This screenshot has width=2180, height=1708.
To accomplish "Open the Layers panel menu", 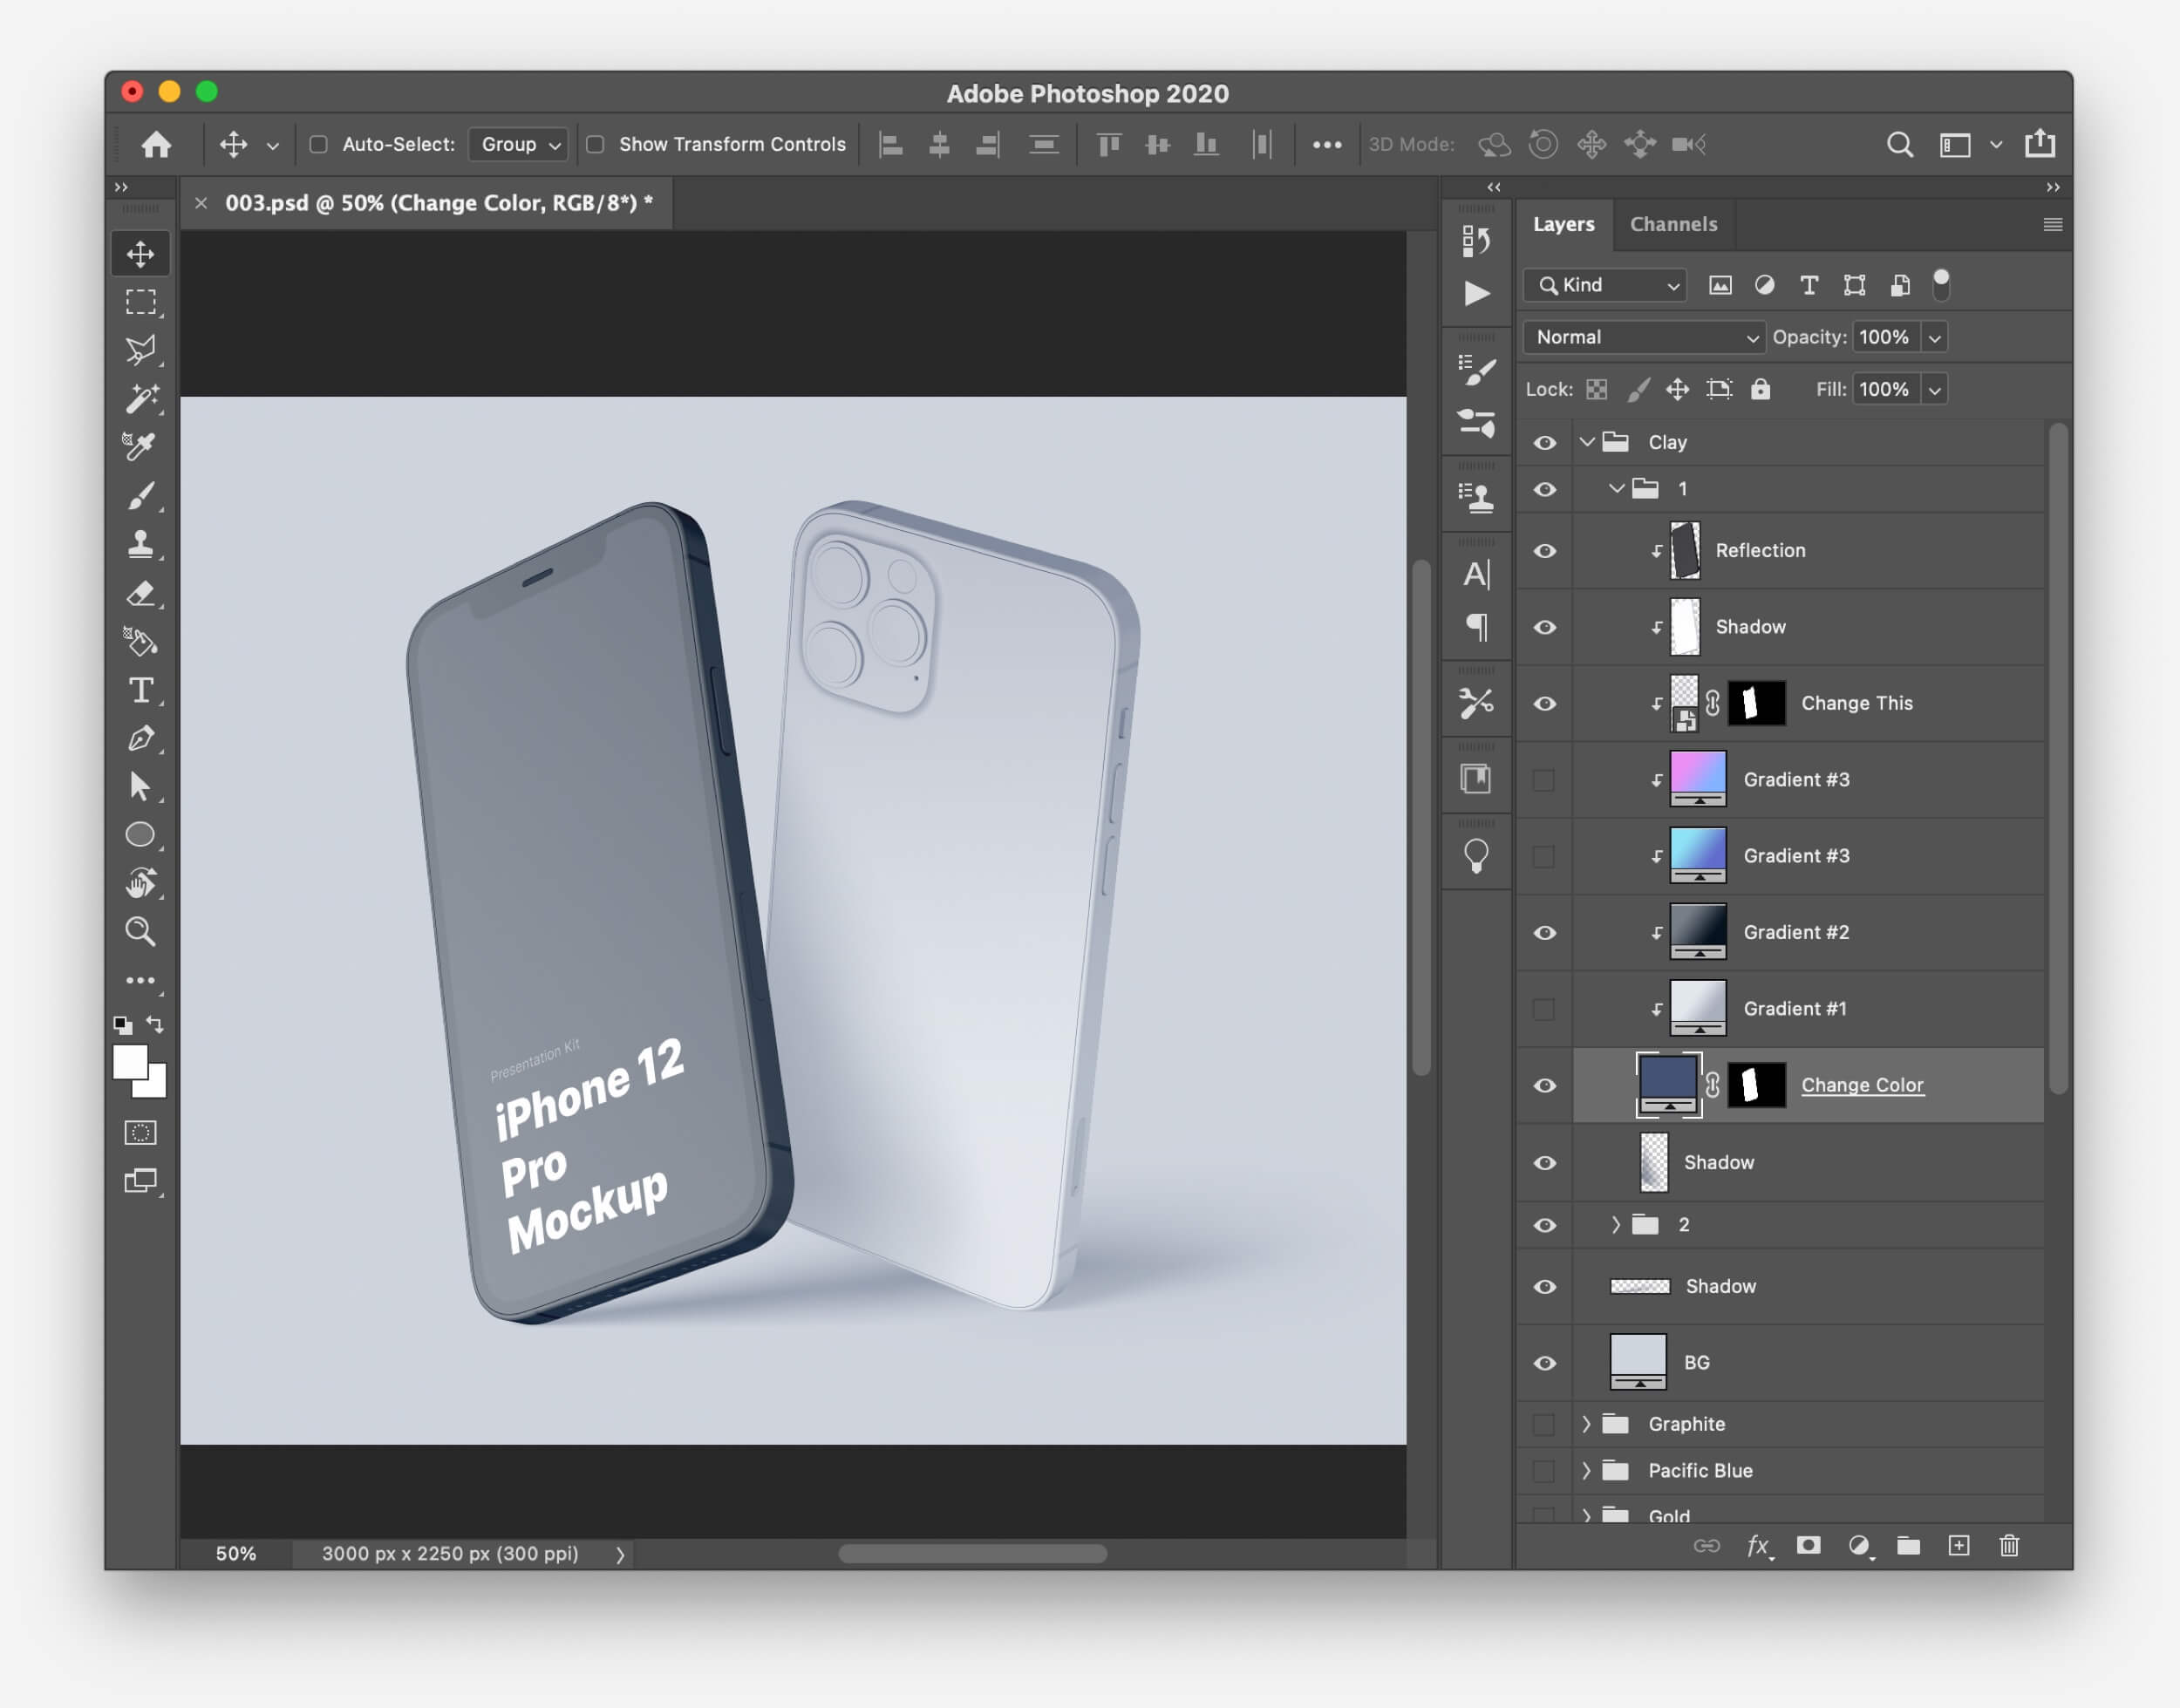I will 2053,225.
